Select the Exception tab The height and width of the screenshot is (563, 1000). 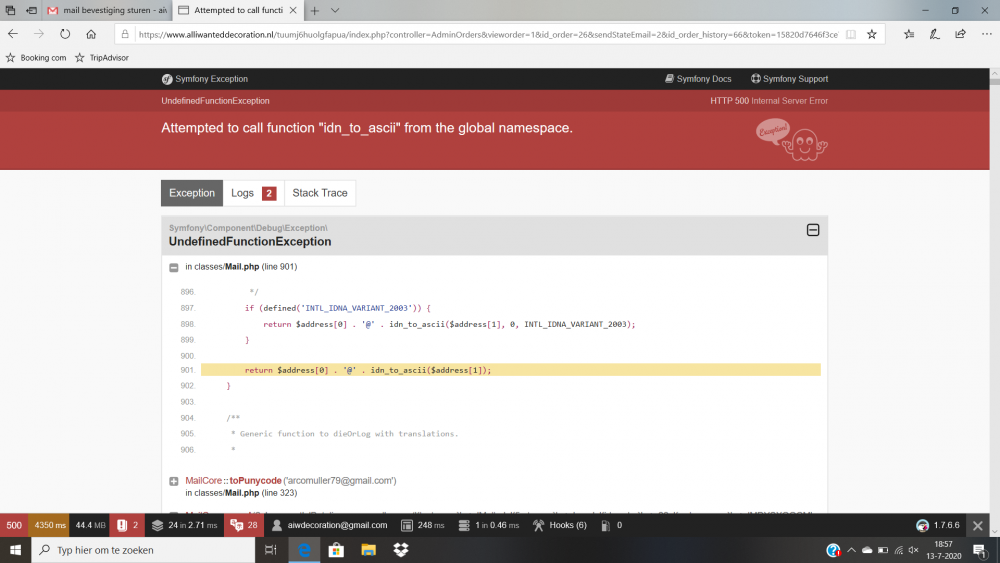(x=192, y=193)
